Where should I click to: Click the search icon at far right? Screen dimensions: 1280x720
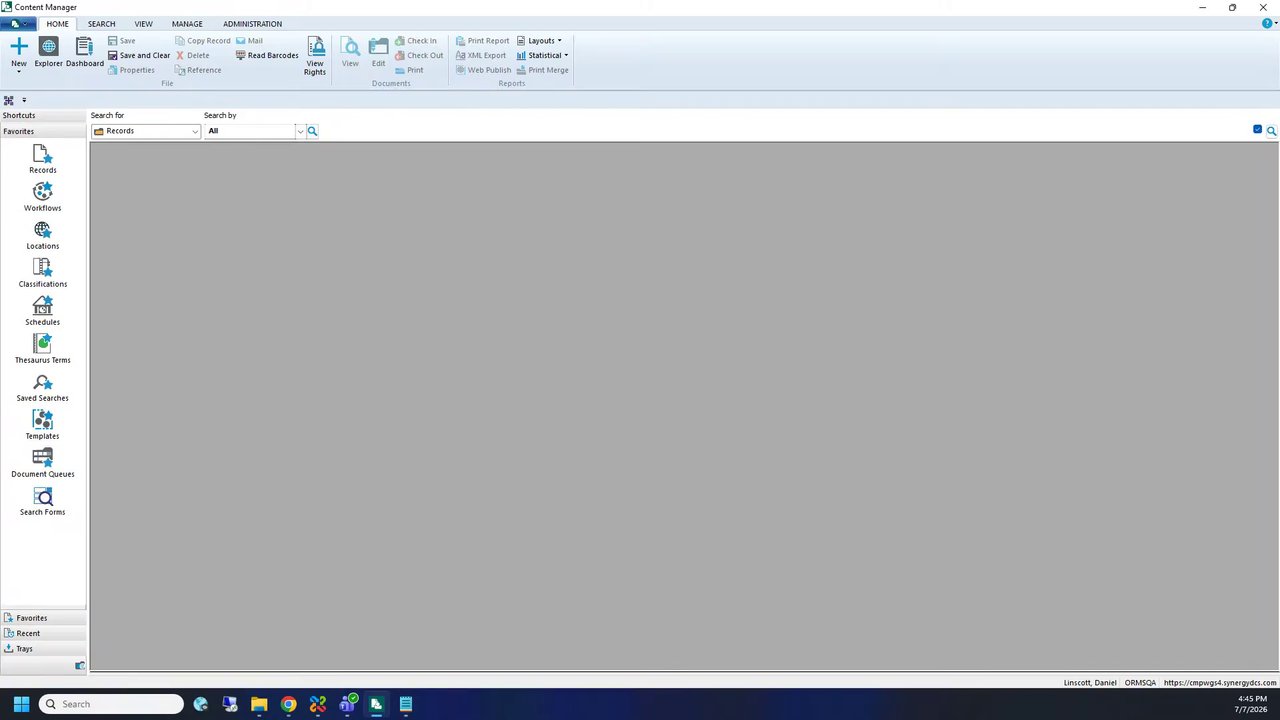pos(1272,131)
